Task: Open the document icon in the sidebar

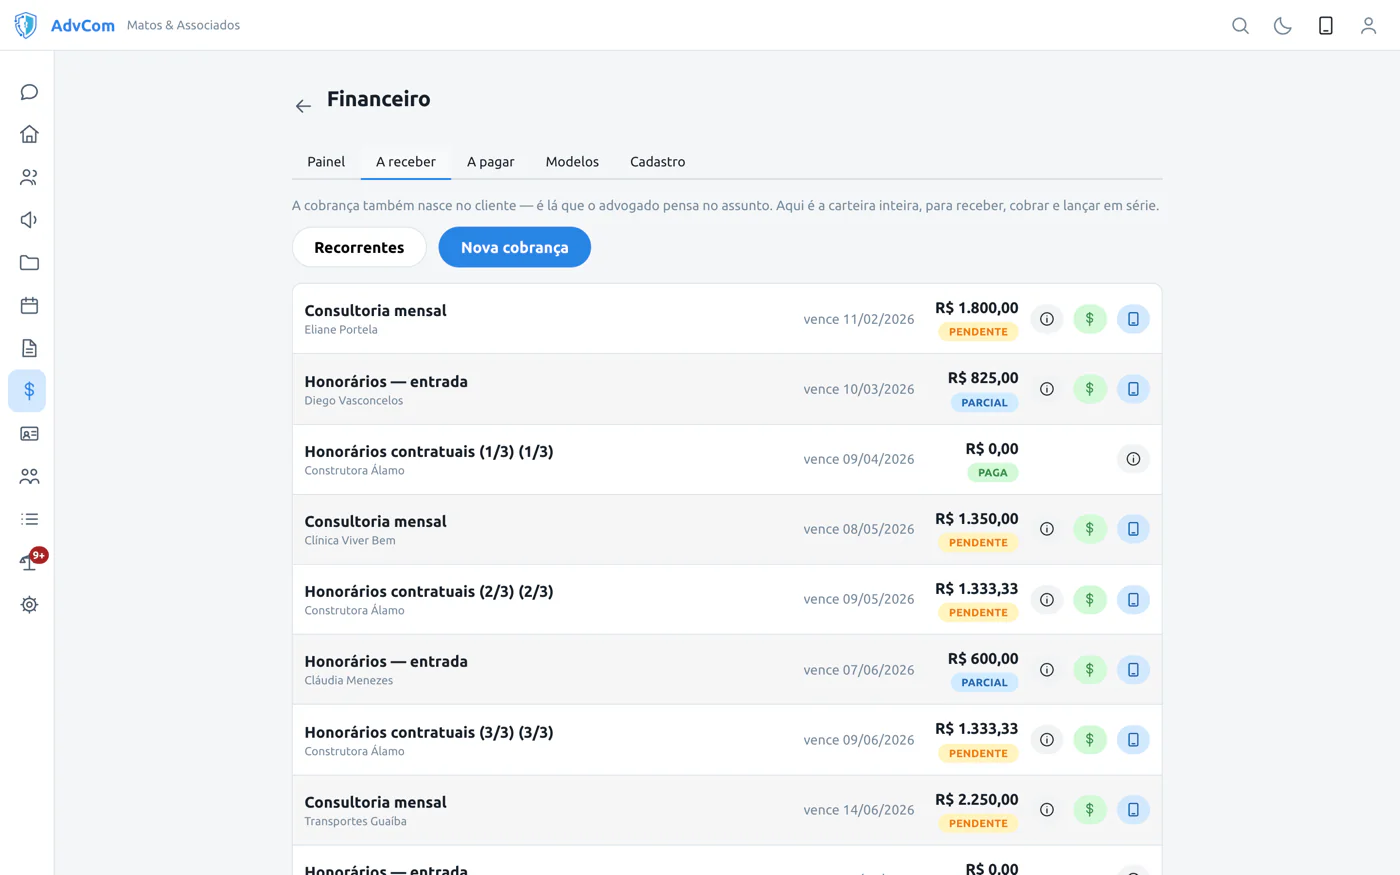Action: coord(29,348)
